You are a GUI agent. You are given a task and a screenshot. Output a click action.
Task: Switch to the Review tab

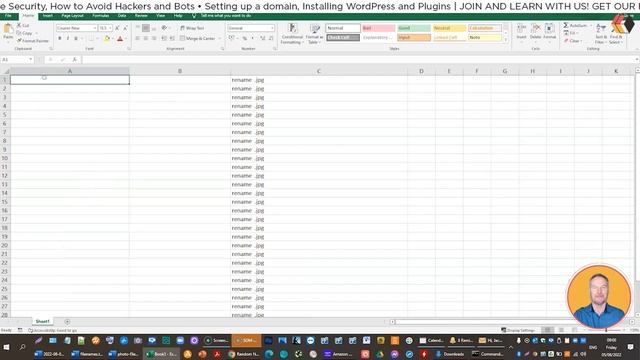click(141, 16)
